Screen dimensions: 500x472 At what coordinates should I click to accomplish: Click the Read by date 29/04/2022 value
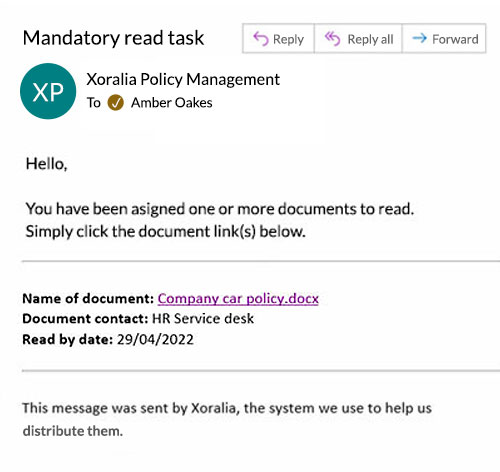155,339
